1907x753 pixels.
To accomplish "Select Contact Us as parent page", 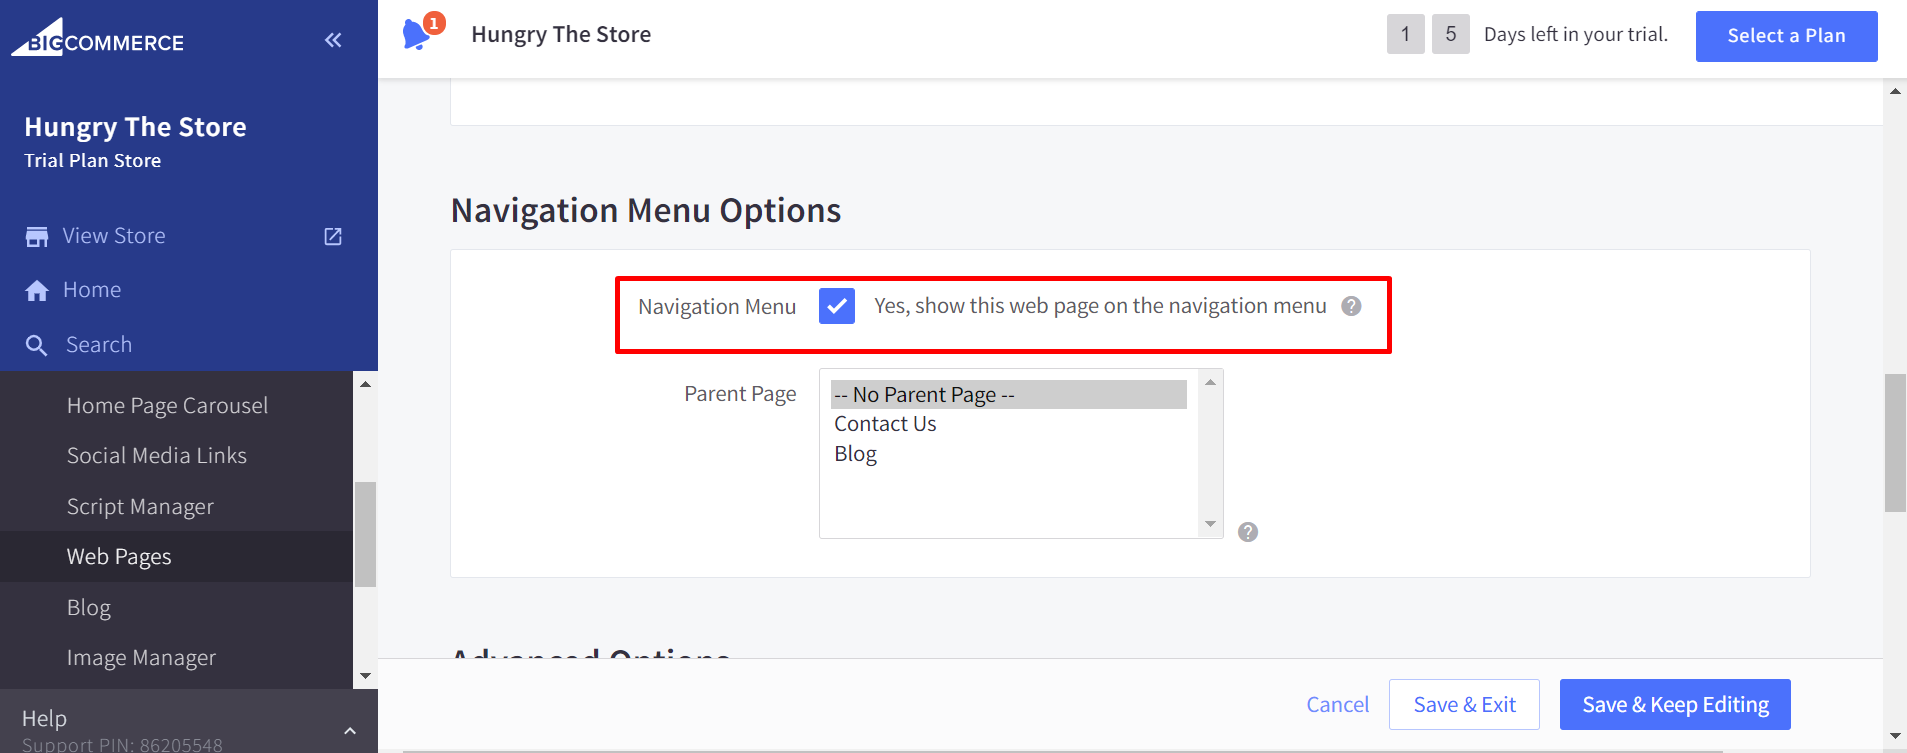I will click(x=885, y=424).
